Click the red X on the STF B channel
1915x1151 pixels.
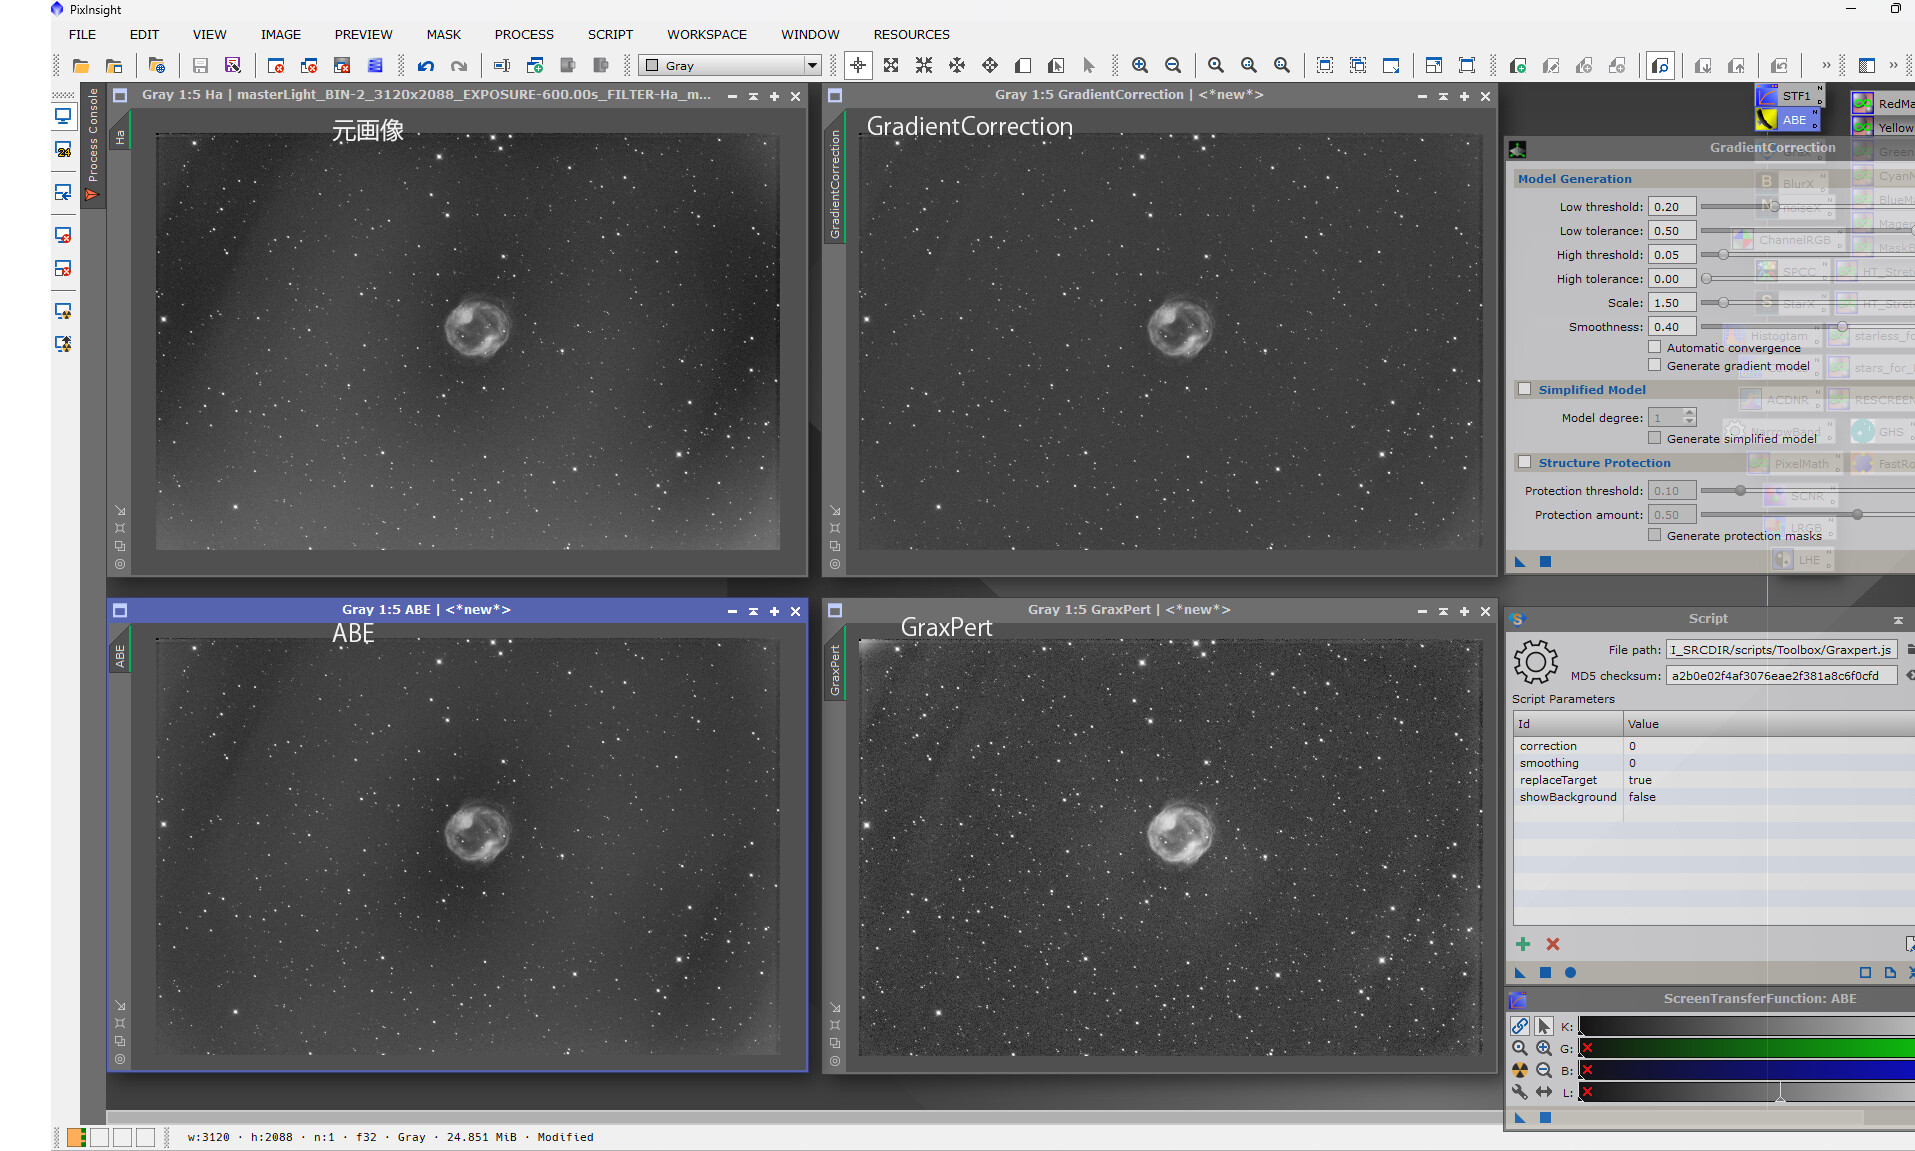coord(1587,1070)
